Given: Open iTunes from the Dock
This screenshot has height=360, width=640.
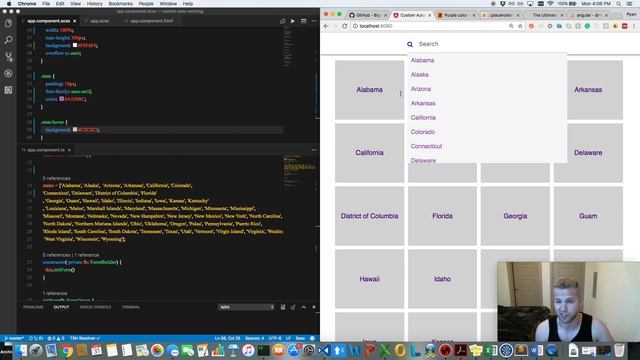Looking at the screenshot, I should pyautogui.click(x=248, y=351).
